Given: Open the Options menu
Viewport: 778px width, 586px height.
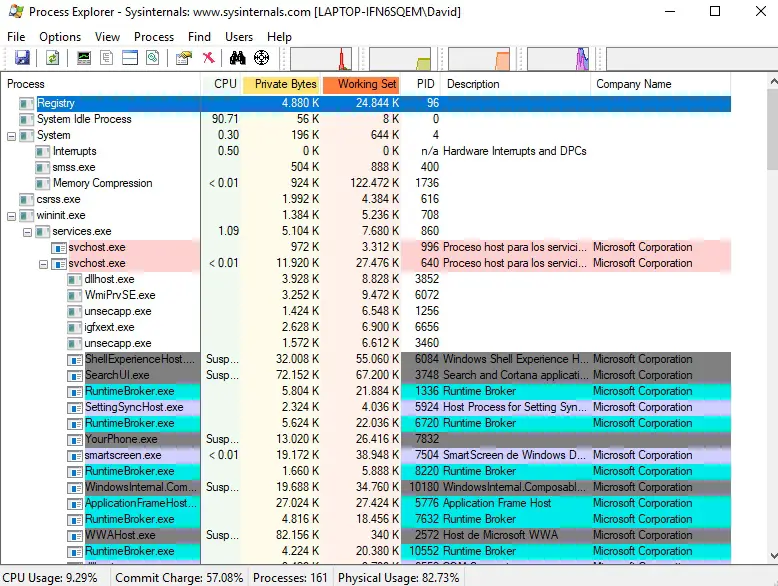Looking at the screenshot, I should [60, 37].
